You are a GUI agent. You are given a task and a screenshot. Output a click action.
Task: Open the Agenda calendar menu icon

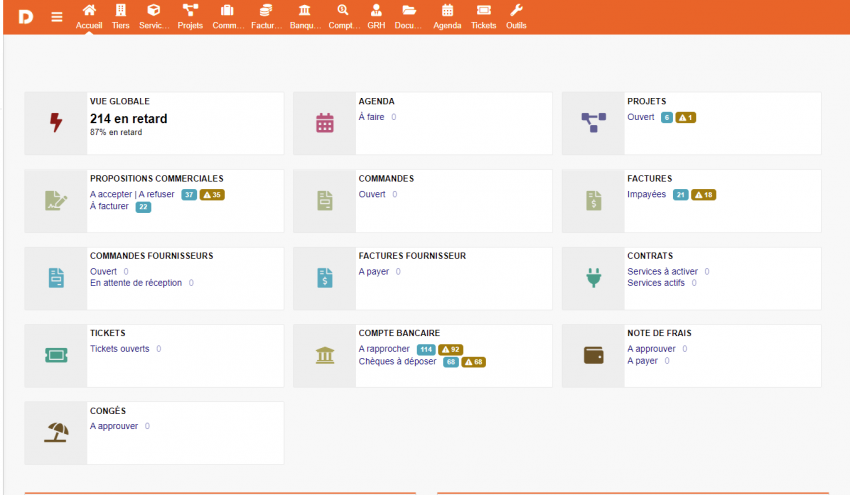(x=447, y=11)
